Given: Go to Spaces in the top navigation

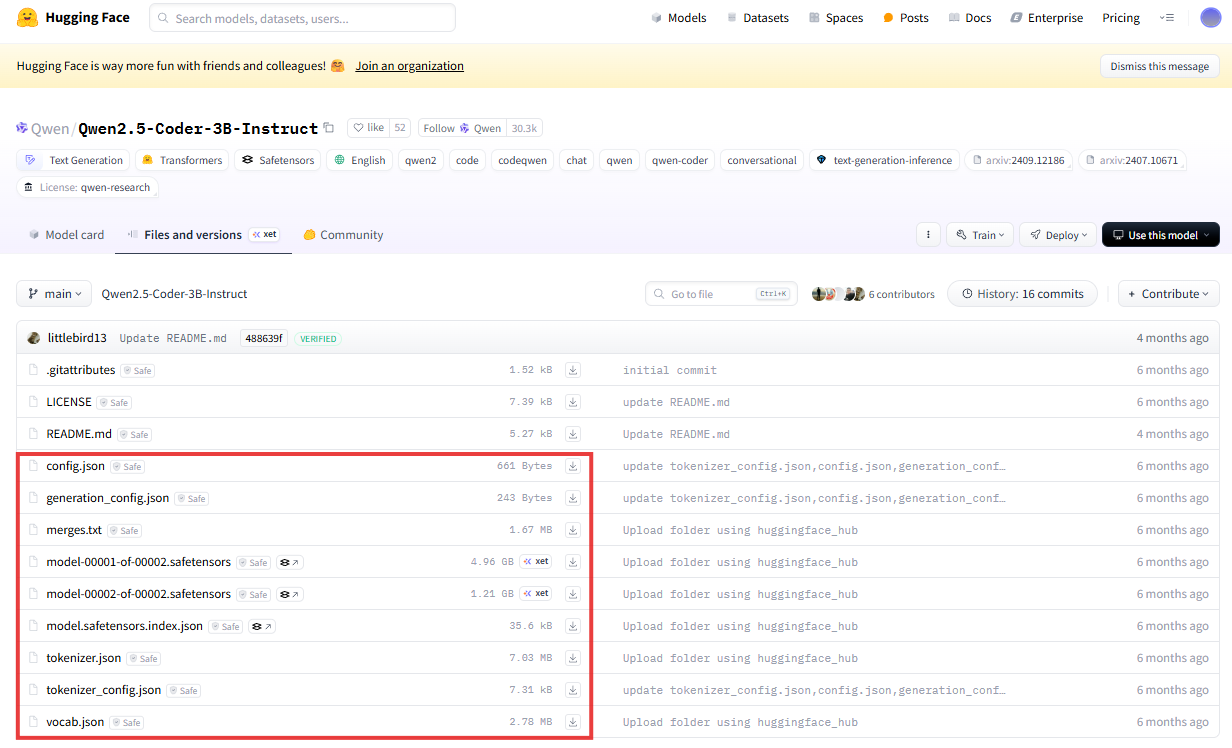Looking at the screenshot, I should tap(835, 18).
